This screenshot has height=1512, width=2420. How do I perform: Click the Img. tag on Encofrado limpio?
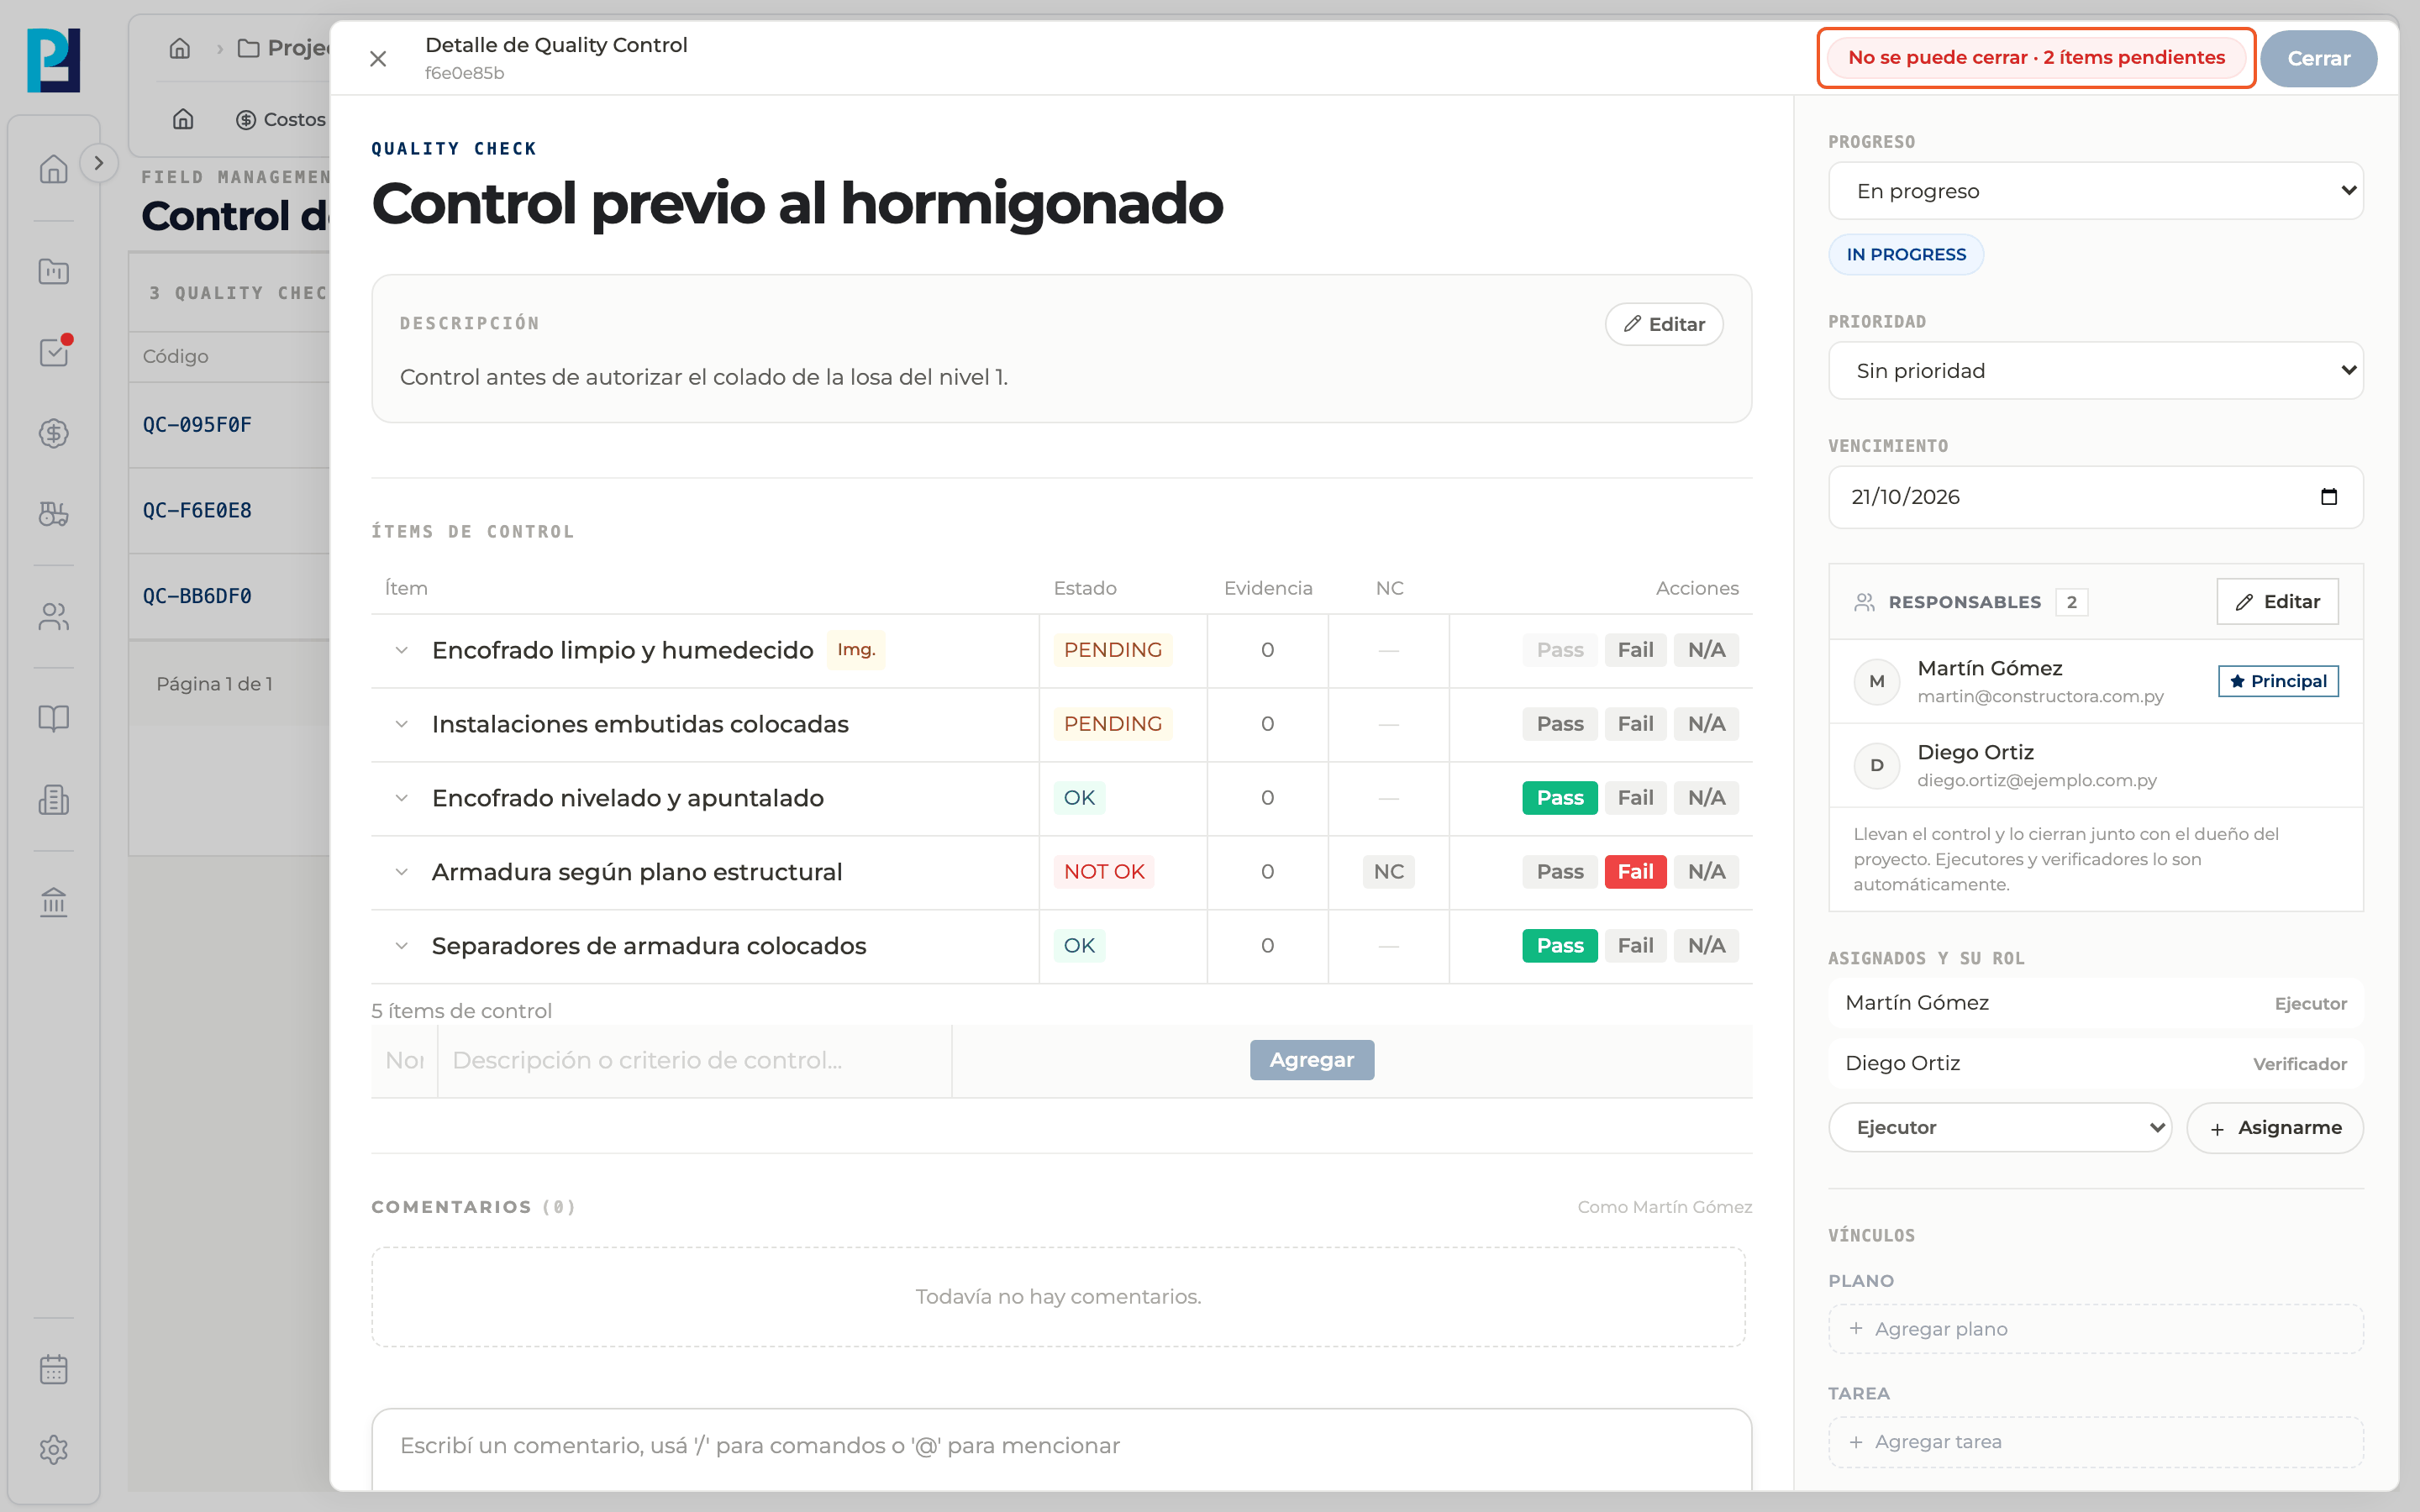coord(856,650)
